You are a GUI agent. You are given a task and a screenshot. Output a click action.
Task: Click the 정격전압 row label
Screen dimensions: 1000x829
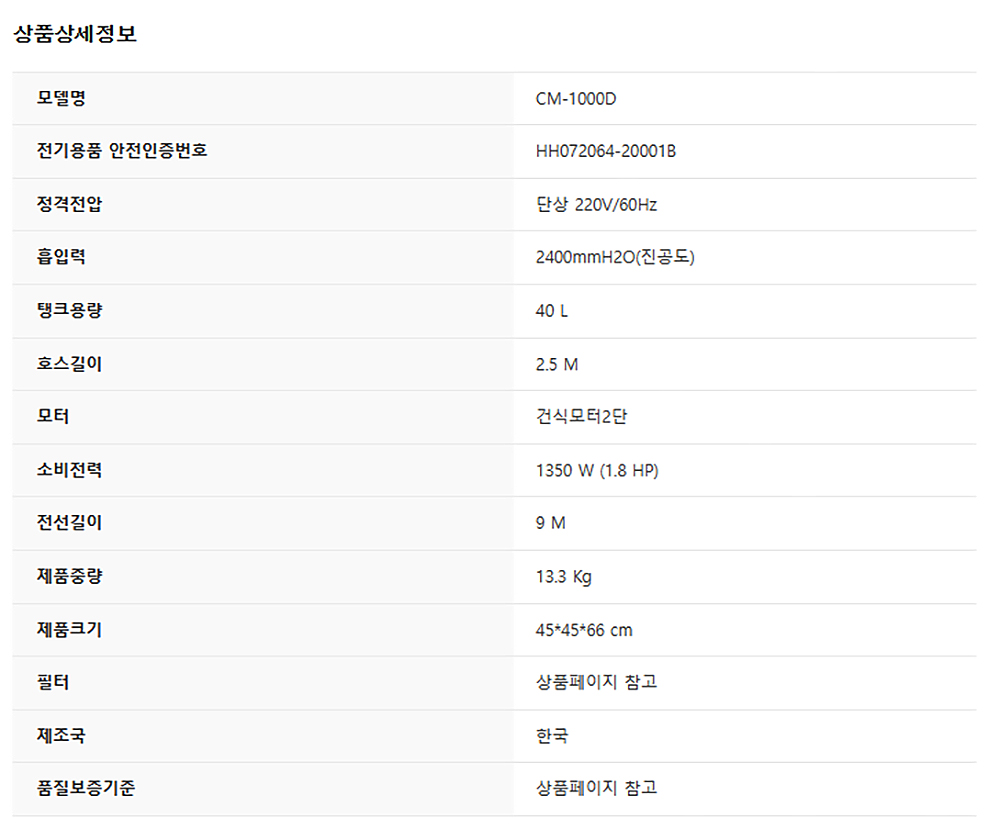69,205
